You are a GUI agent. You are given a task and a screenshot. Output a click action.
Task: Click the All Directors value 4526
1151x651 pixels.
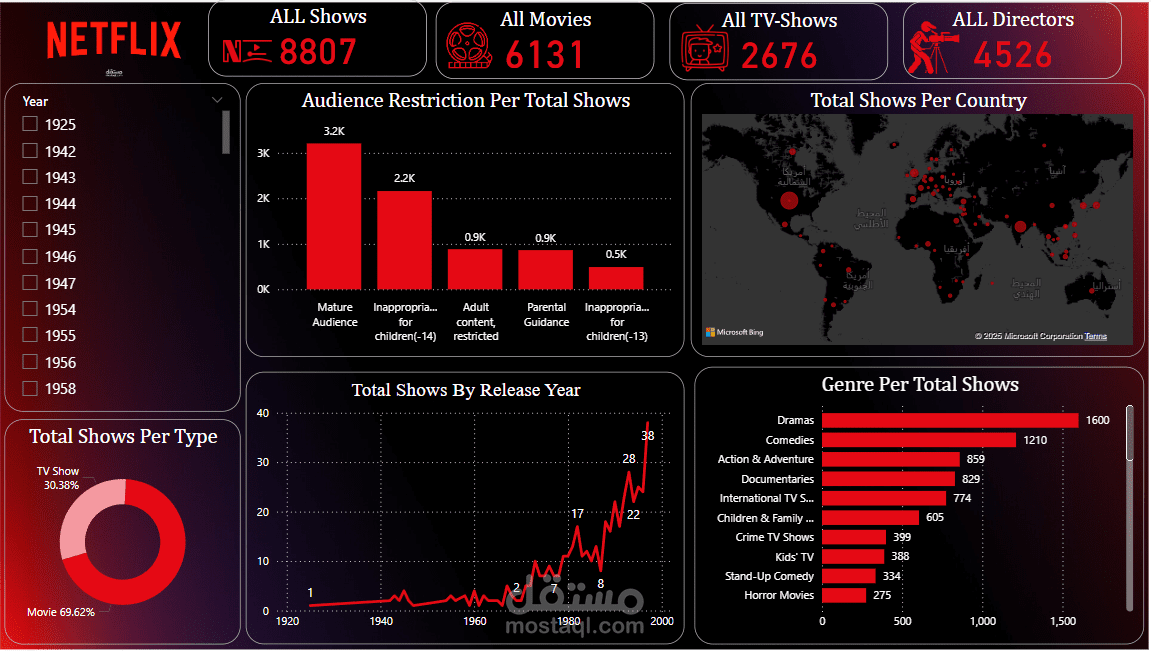(x=1013, y=54)
